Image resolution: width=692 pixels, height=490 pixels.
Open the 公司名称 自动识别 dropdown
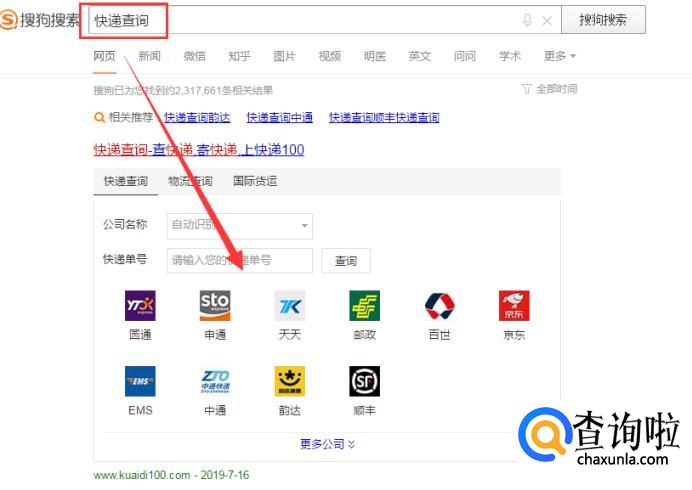[240, 226]
